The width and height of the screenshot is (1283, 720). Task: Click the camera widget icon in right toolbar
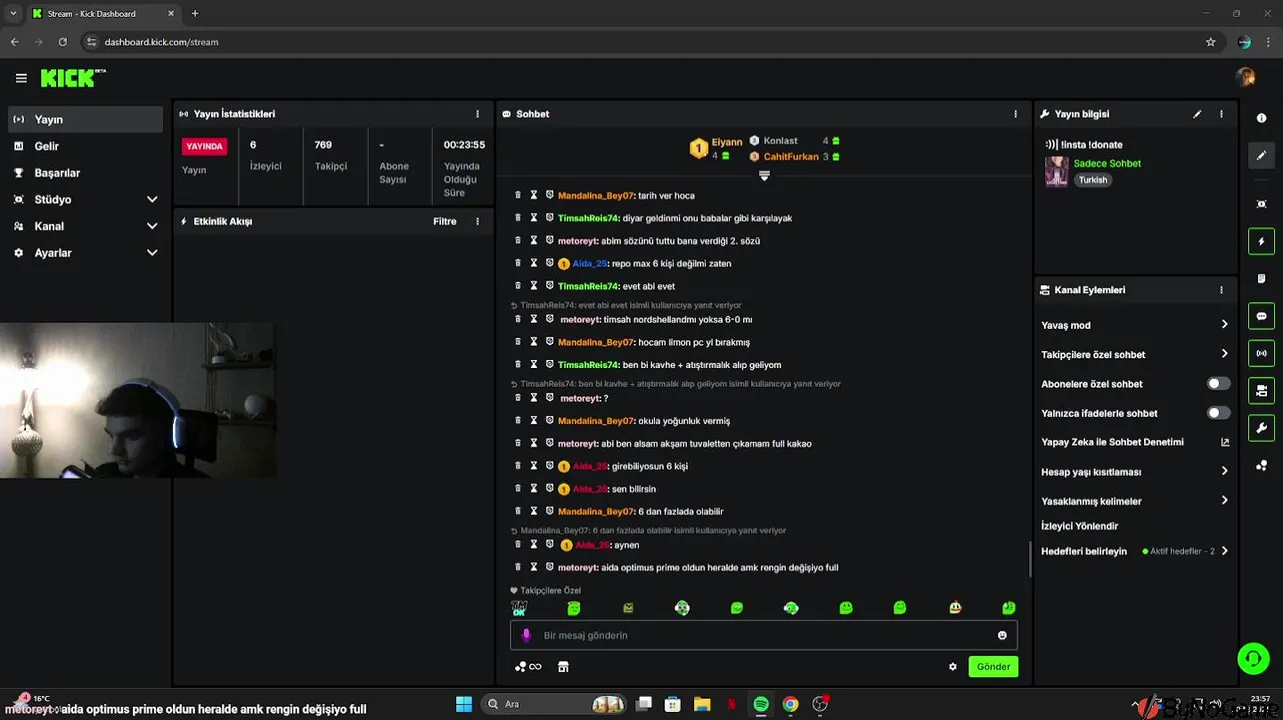pyautogui.click(x=1261, y=390)
